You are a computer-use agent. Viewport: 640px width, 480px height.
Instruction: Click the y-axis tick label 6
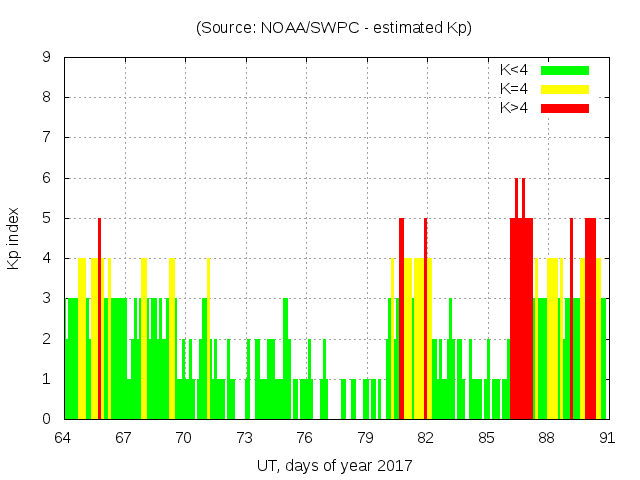(x=47, y=178)
